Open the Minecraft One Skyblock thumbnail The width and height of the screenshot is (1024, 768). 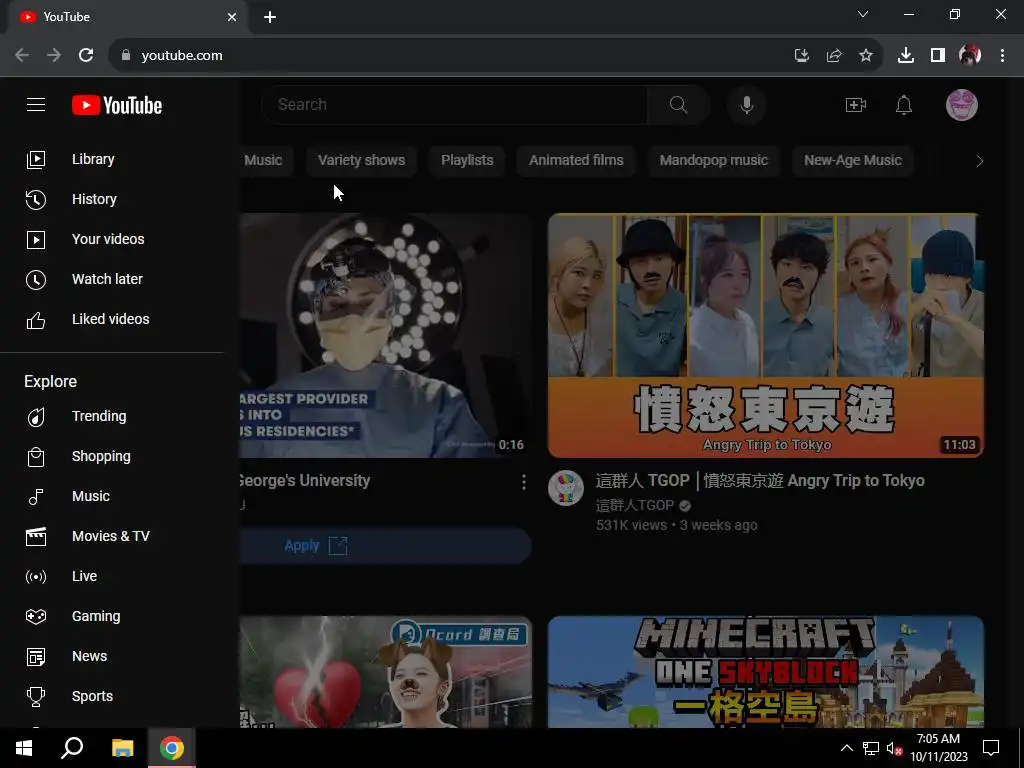tap(766, 671)
